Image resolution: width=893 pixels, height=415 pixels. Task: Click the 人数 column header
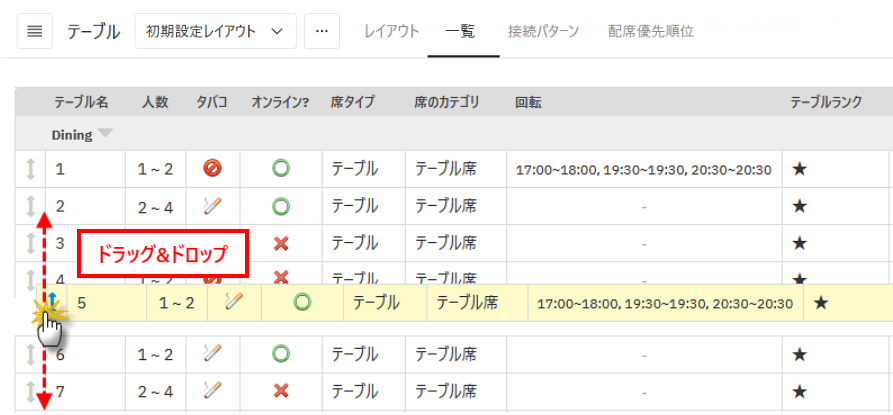[x=154, y=102]
